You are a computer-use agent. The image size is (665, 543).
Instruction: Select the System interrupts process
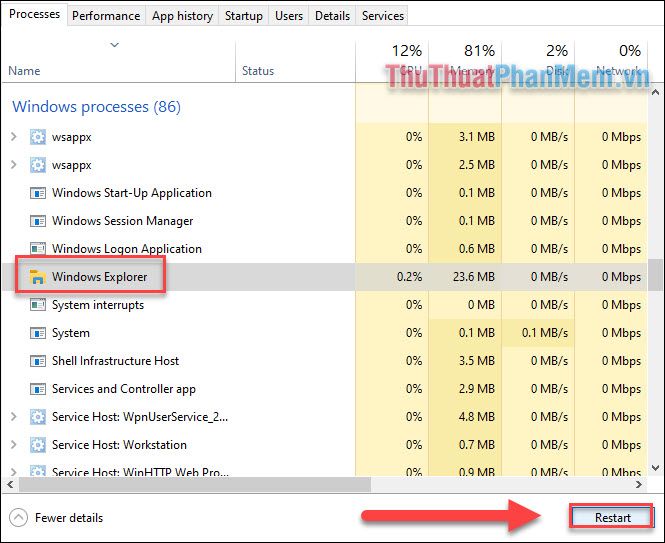[325, 305]
